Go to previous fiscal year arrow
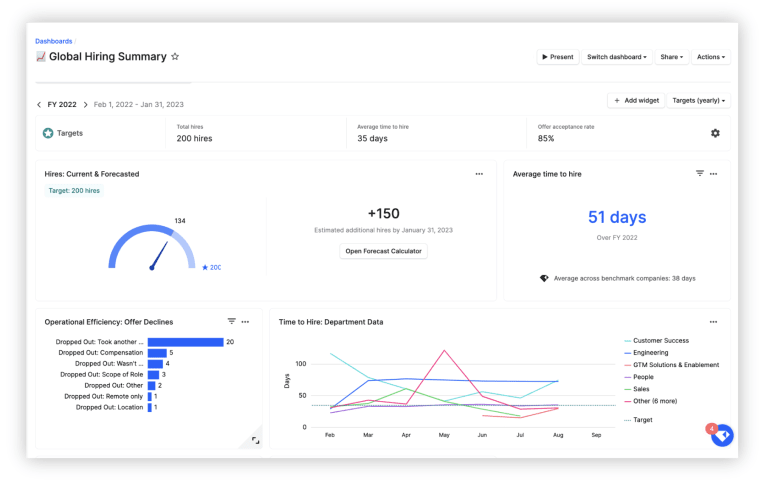 pos(39,105)
